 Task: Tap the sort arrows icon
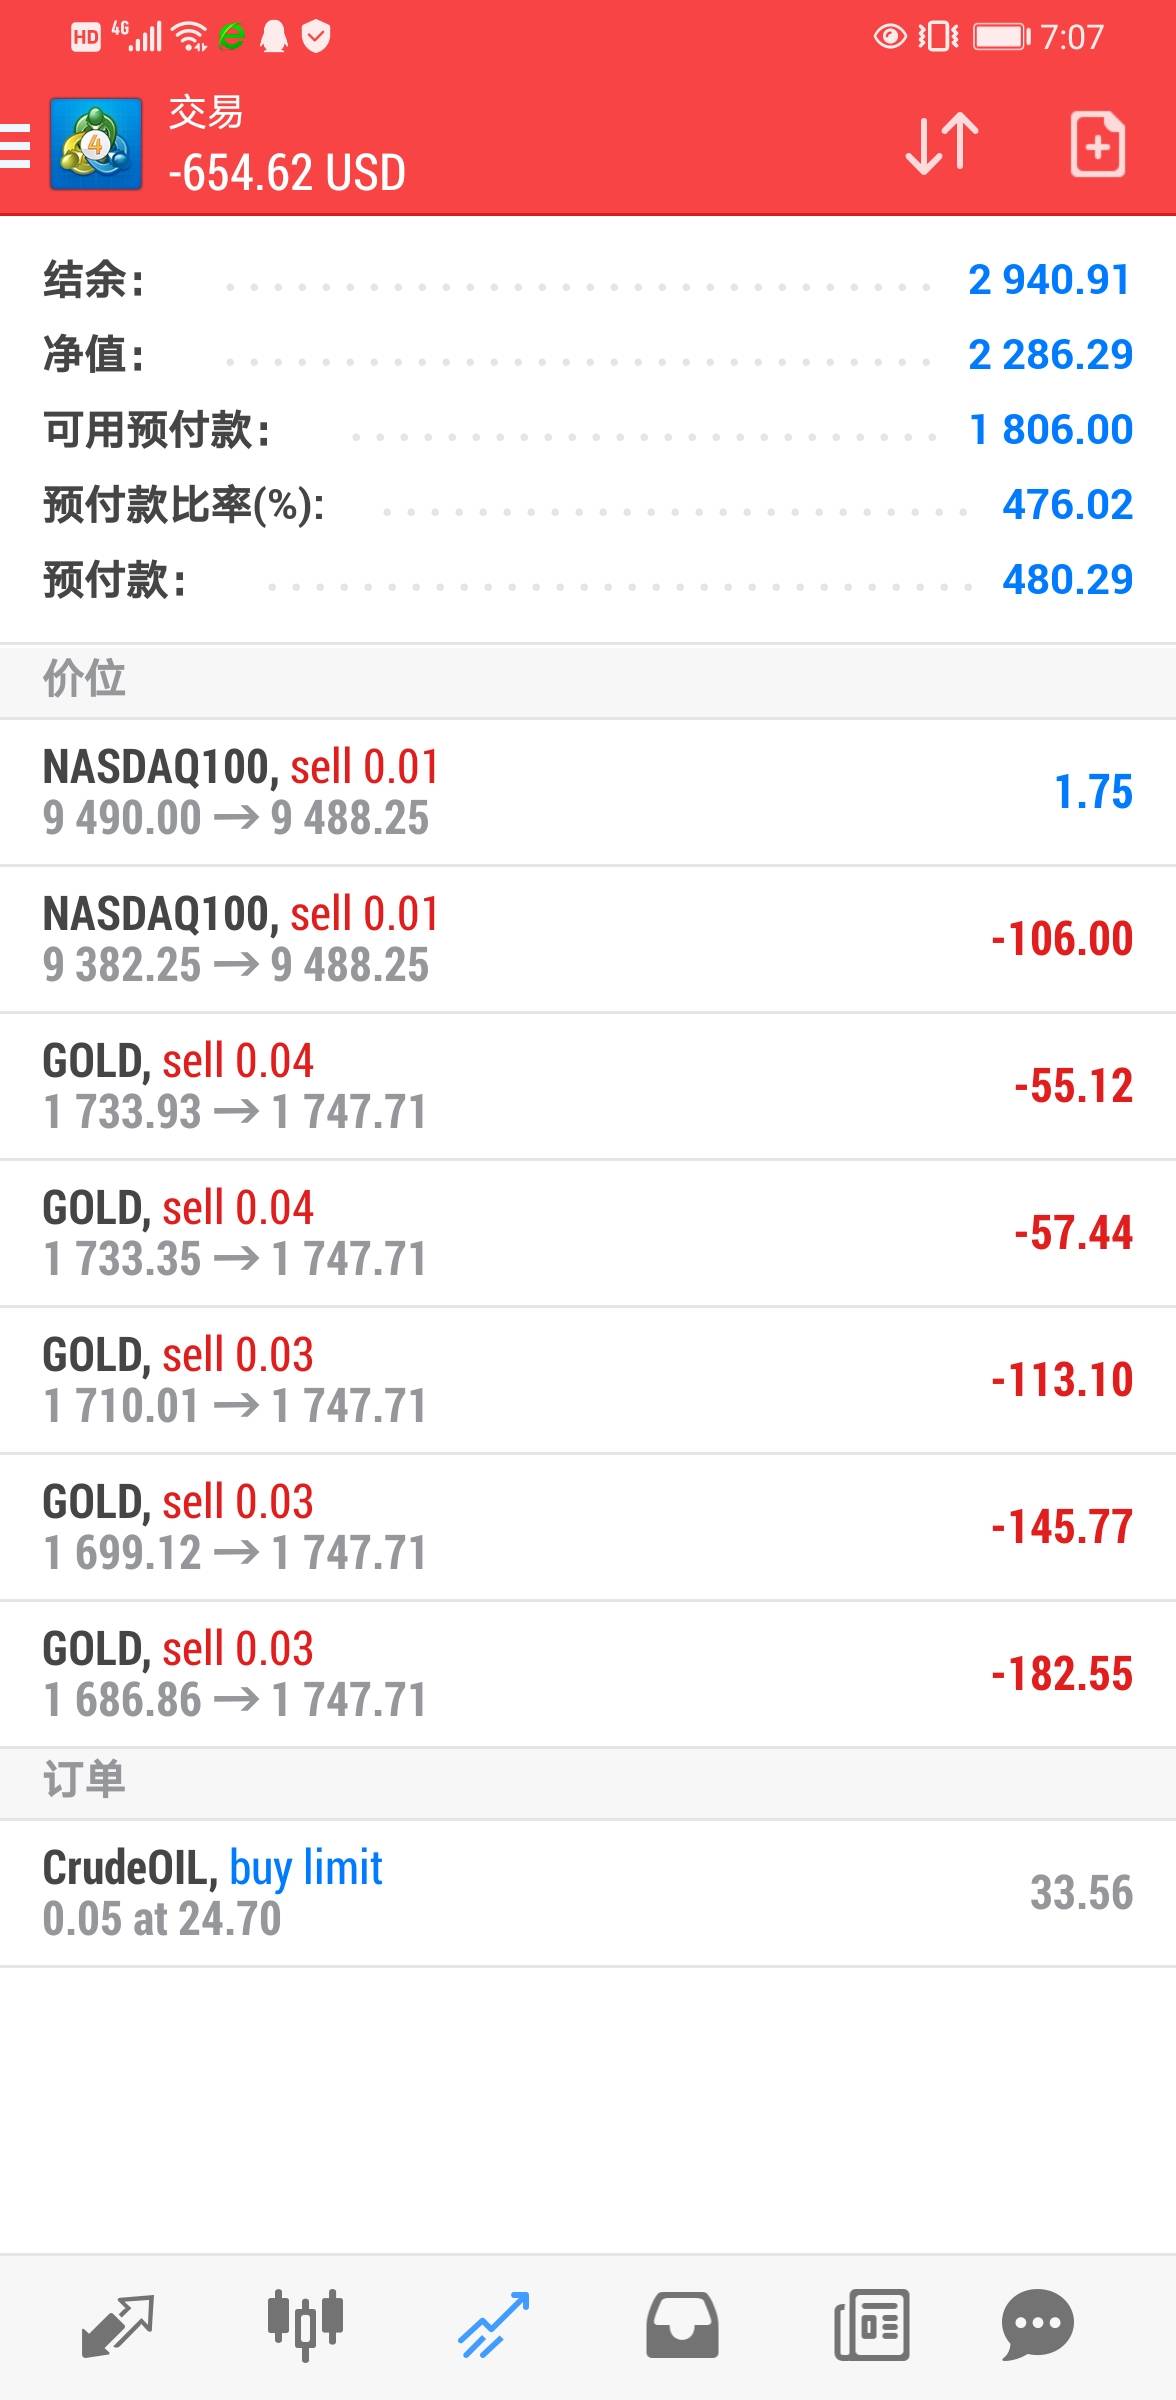[941, 145]
